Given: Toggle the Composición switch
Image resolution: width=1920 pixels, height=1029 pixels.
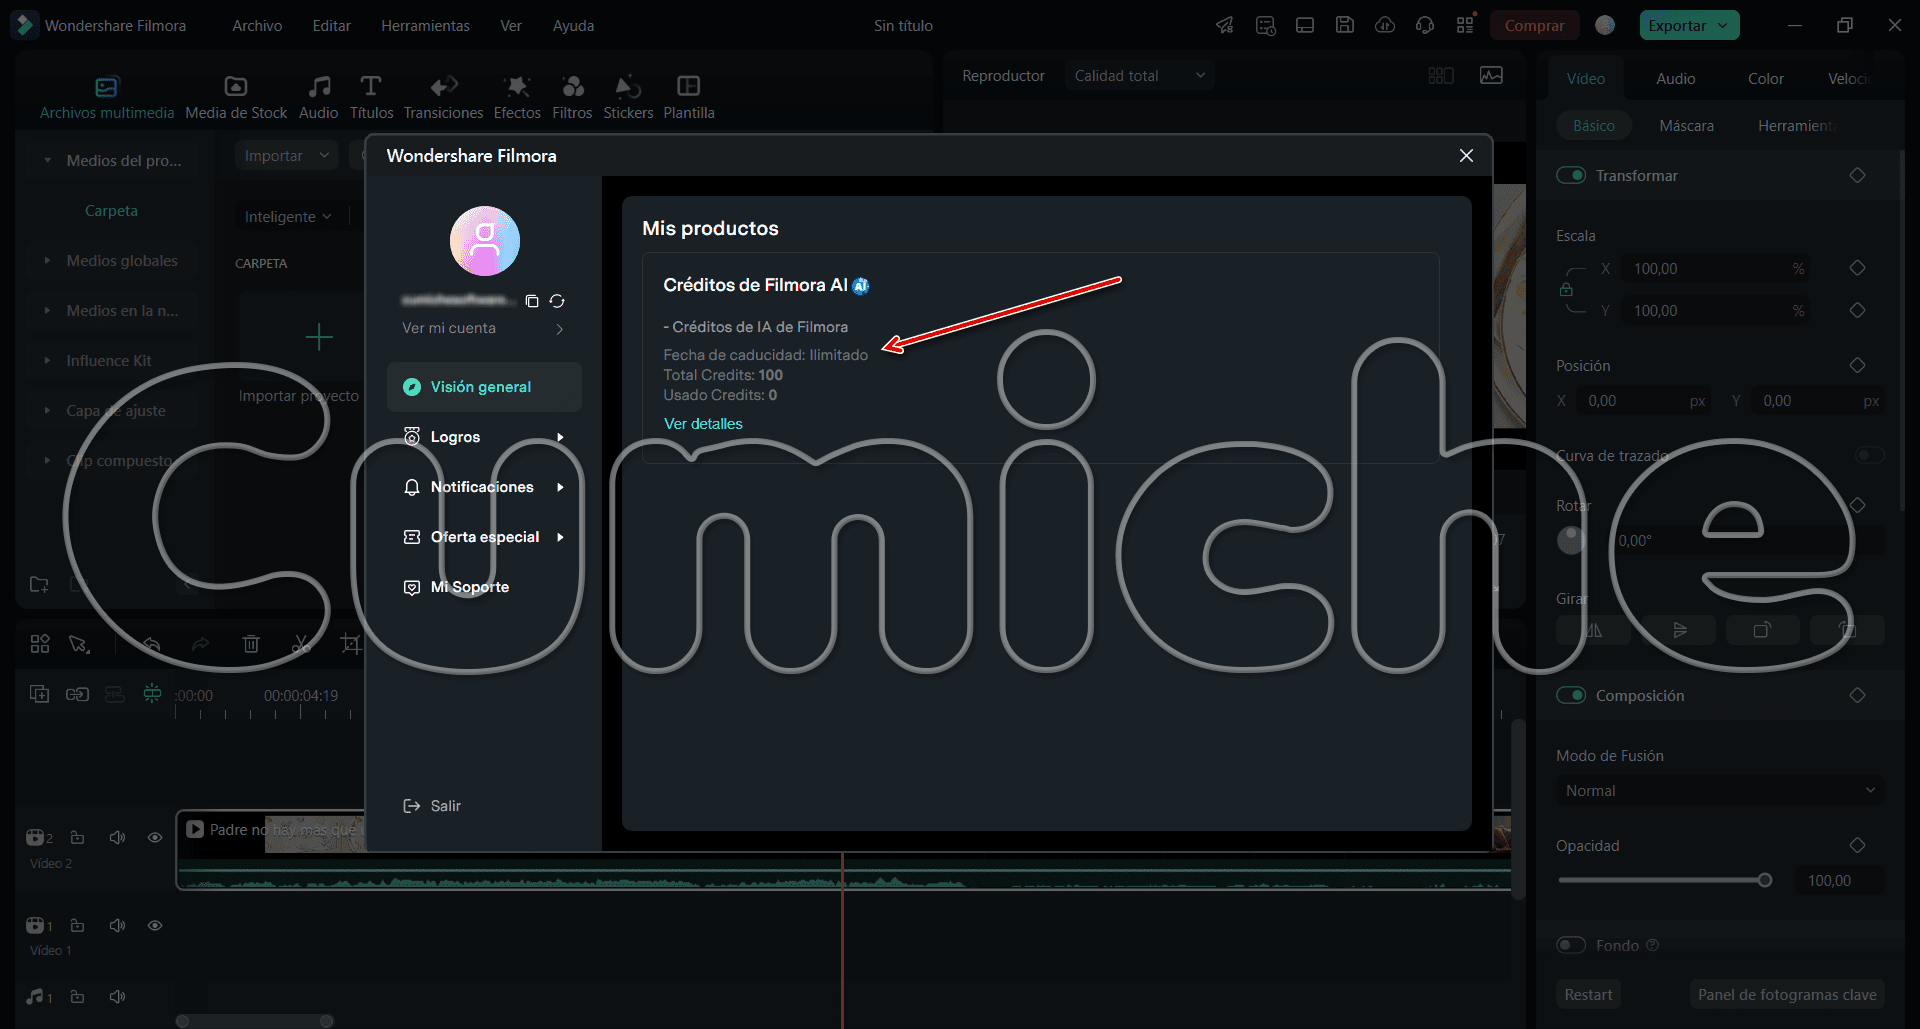Looking at the screenshot, I should pos(1571,695).
